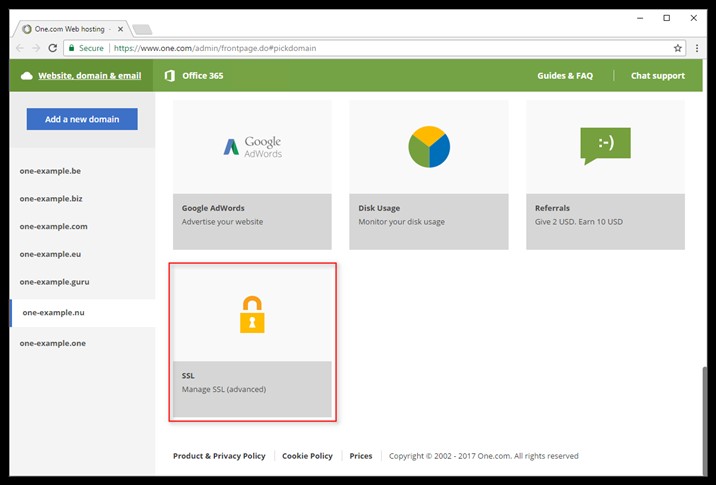The image size is (716, 485).
Task: Reload the page with the browser refresh icon
Action: point(53,48)
